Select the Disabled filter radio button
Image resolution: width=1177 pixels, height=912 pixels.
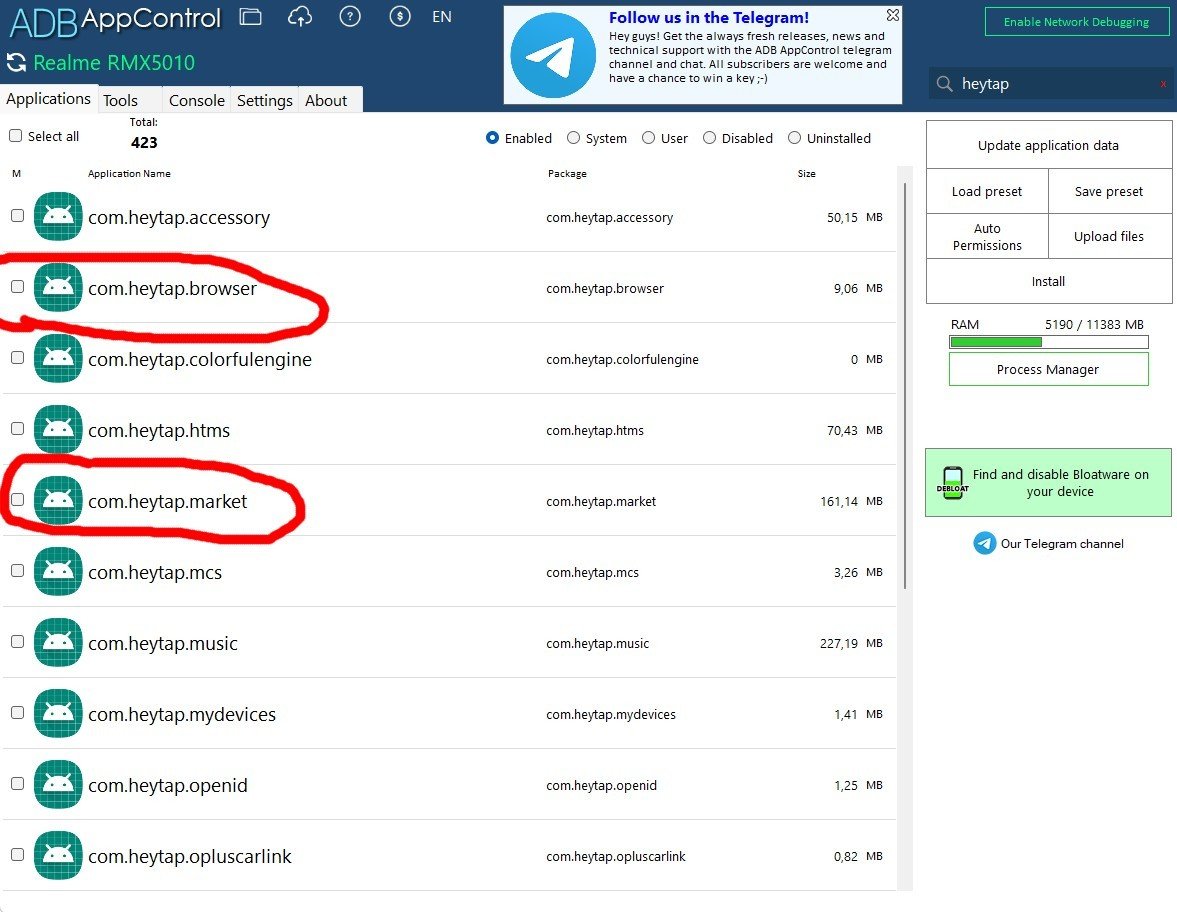tap(709, 138)
